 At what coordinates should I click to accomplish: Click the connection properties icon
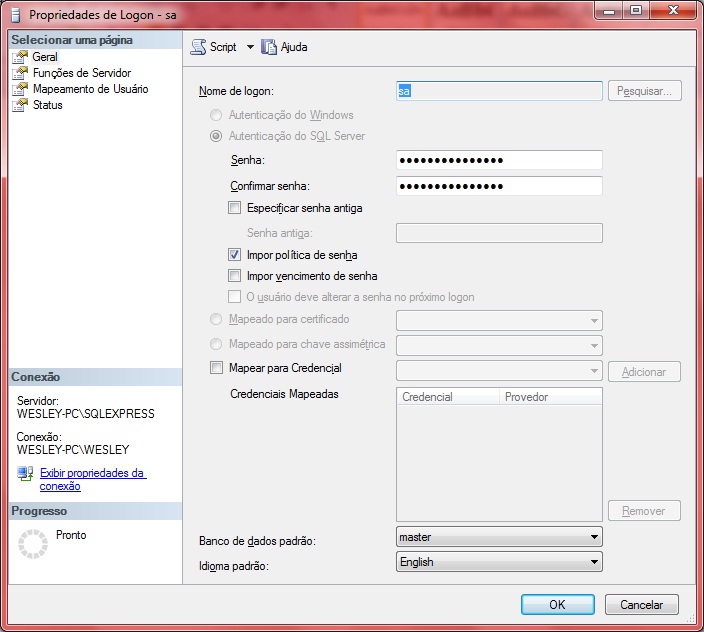(x=26, y=473)
